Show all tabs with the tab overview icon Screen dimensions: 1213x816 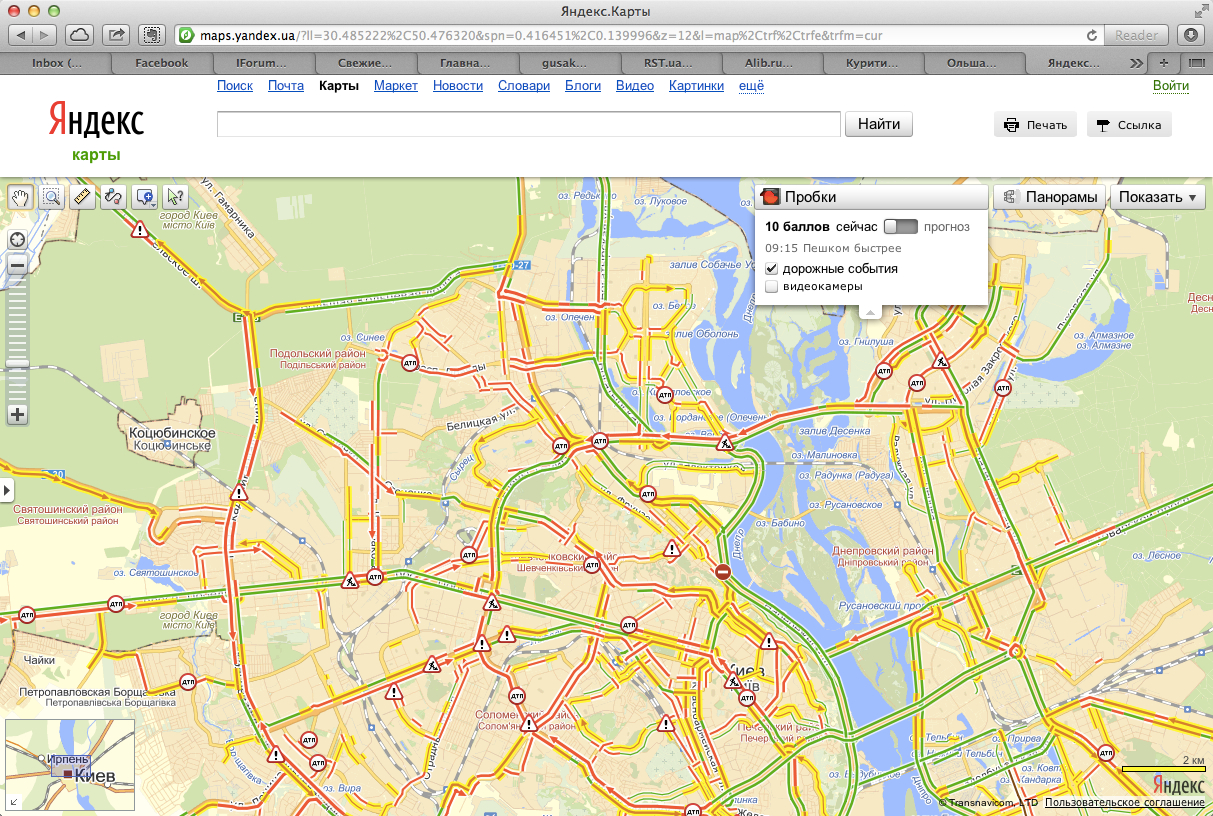1195,62
